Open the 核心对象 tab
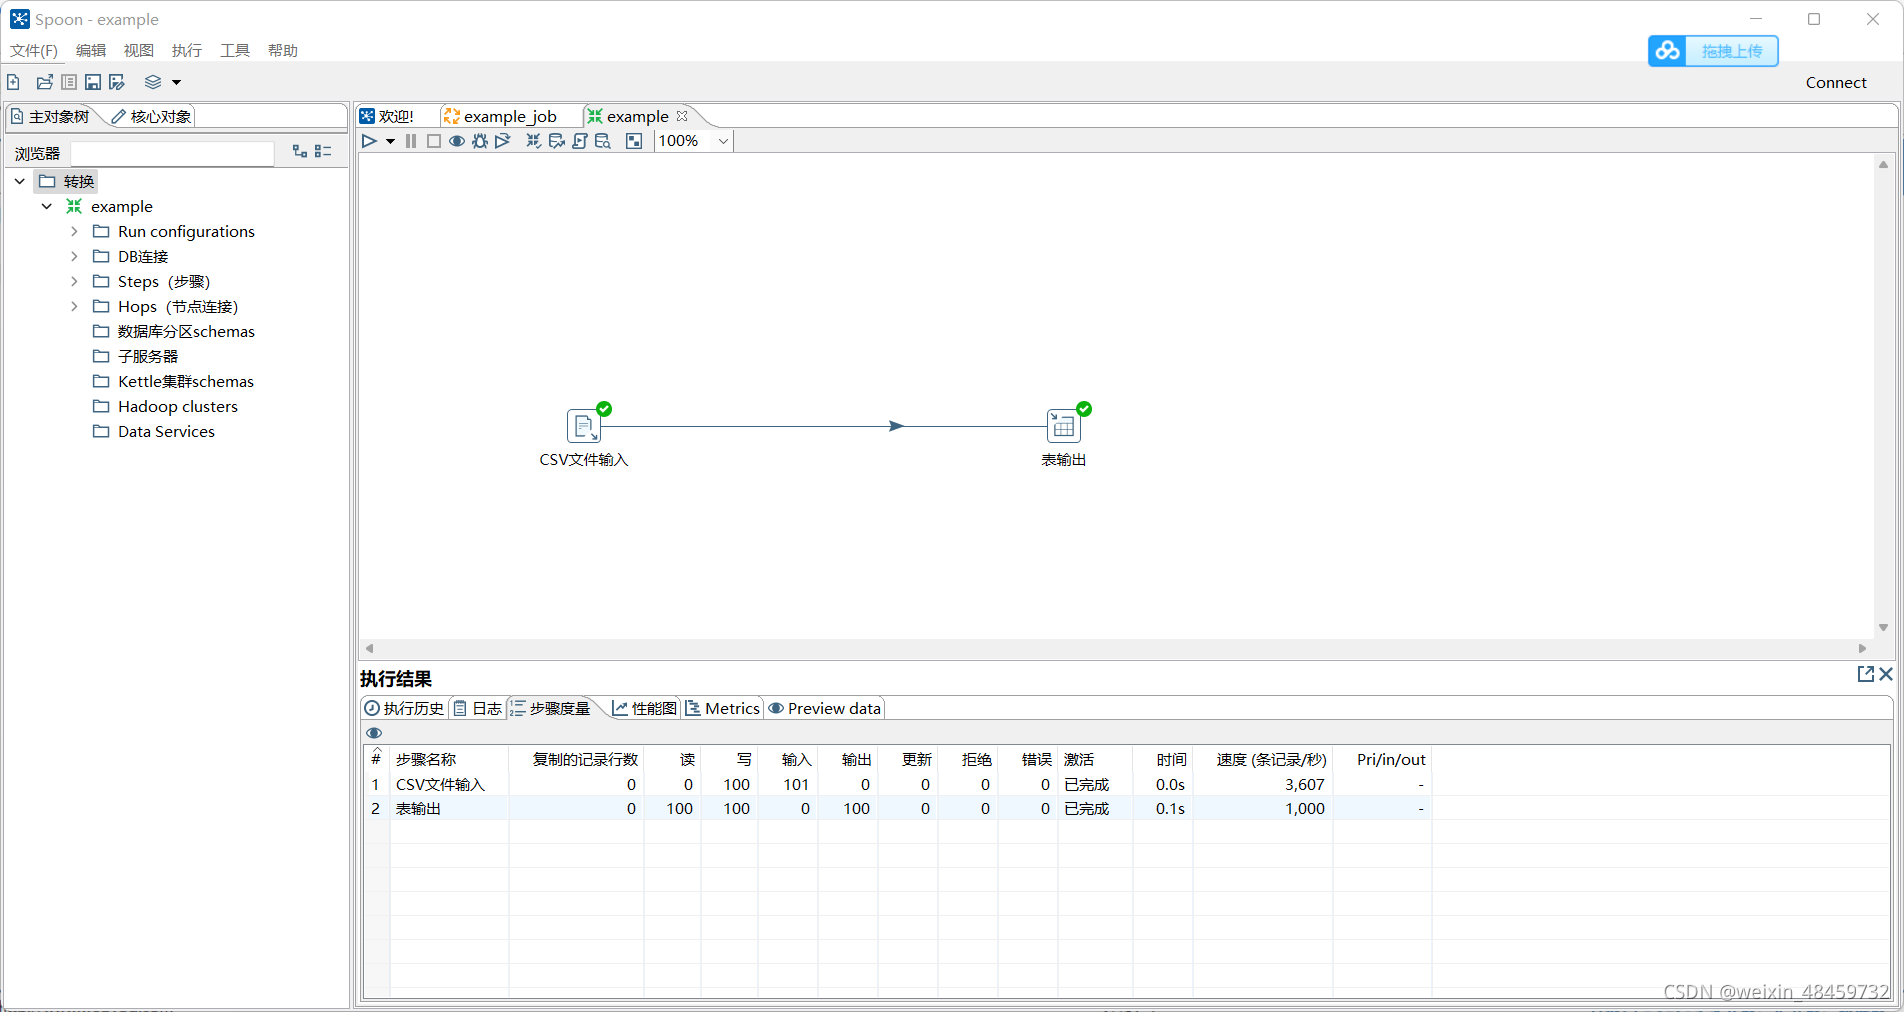 point(152,117)
